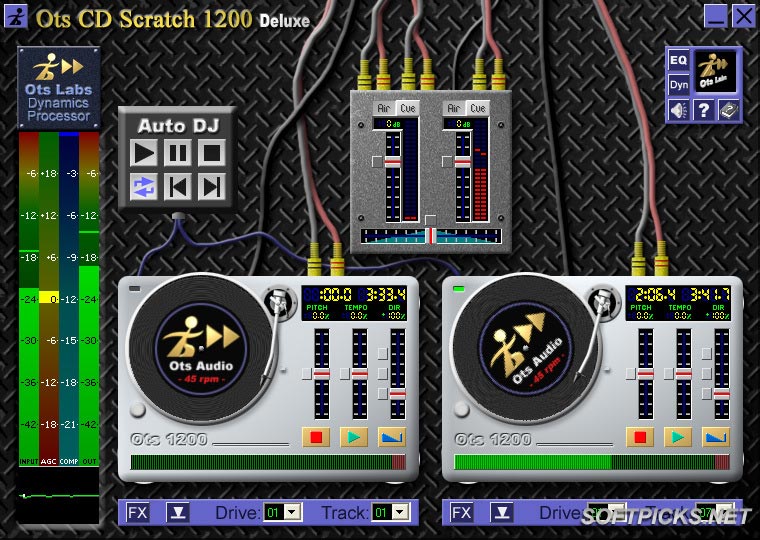Skip to previous track in Auto DJ
This screenshot has height=540, width=760.
click(x=178, y=186)
